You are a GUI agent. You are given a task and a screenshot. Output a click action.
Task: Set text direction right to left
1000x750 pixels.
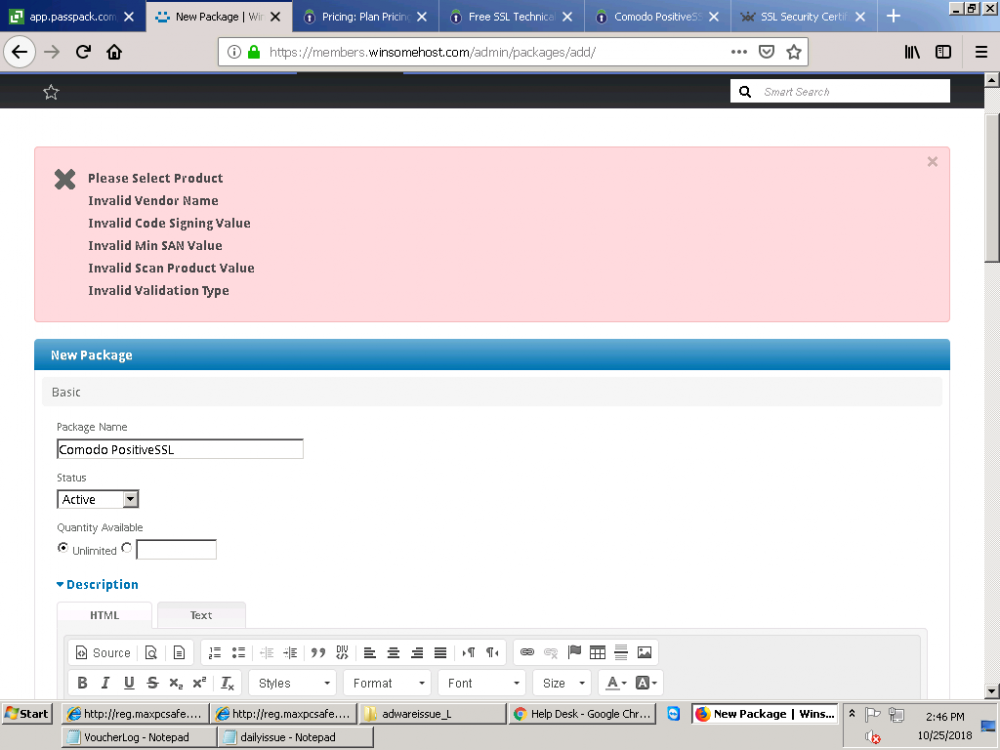coord(492,652)
